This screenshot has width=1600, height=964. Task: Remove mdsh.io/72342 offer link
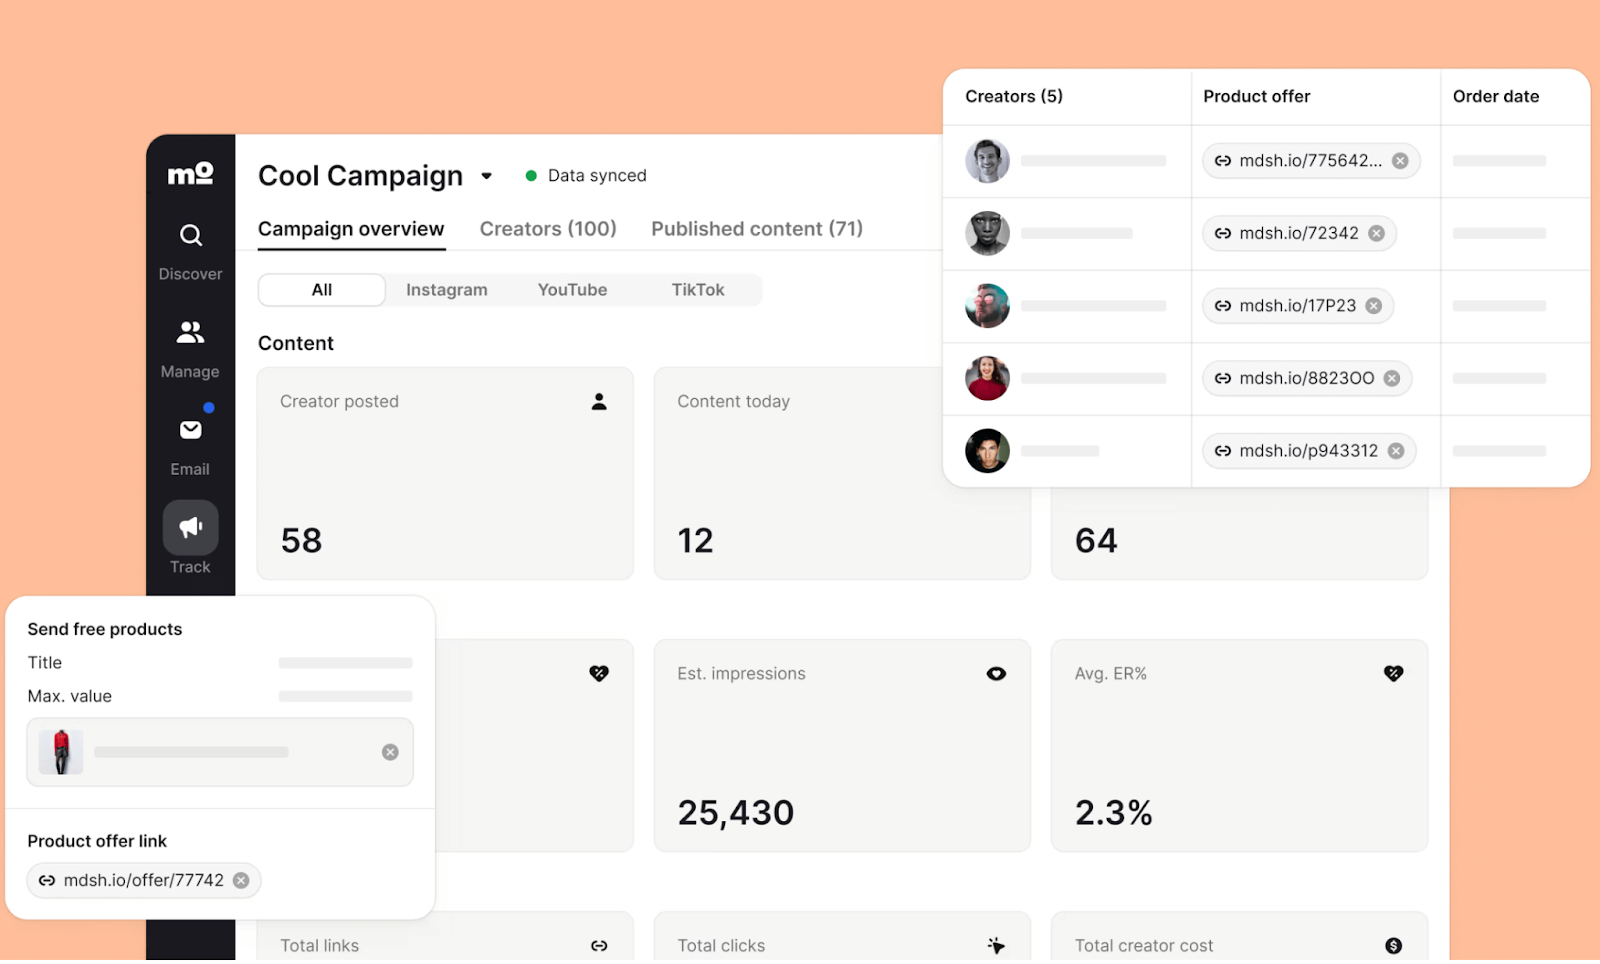[x=1376, y=234]
